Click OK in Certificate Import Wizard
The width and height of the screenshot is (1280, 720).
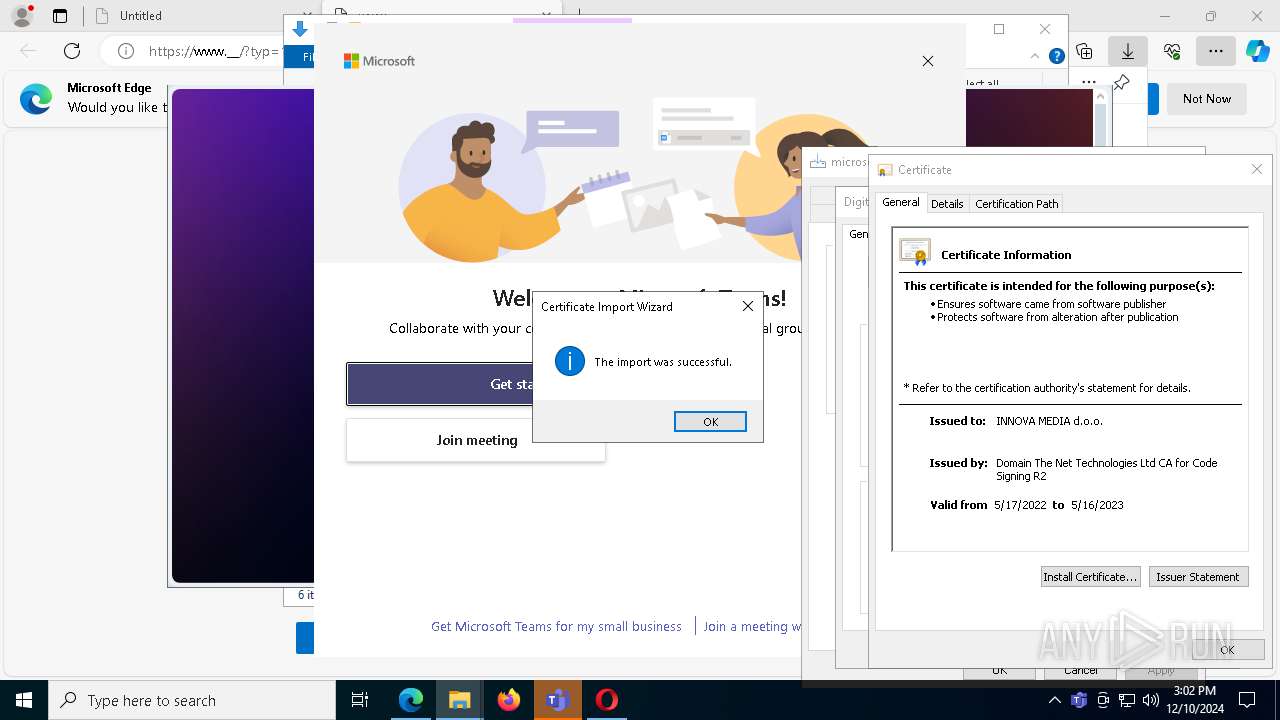710,421
